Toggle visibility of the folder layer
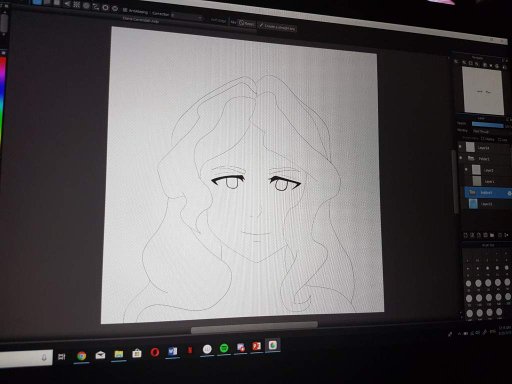 [x=461, y=158]
